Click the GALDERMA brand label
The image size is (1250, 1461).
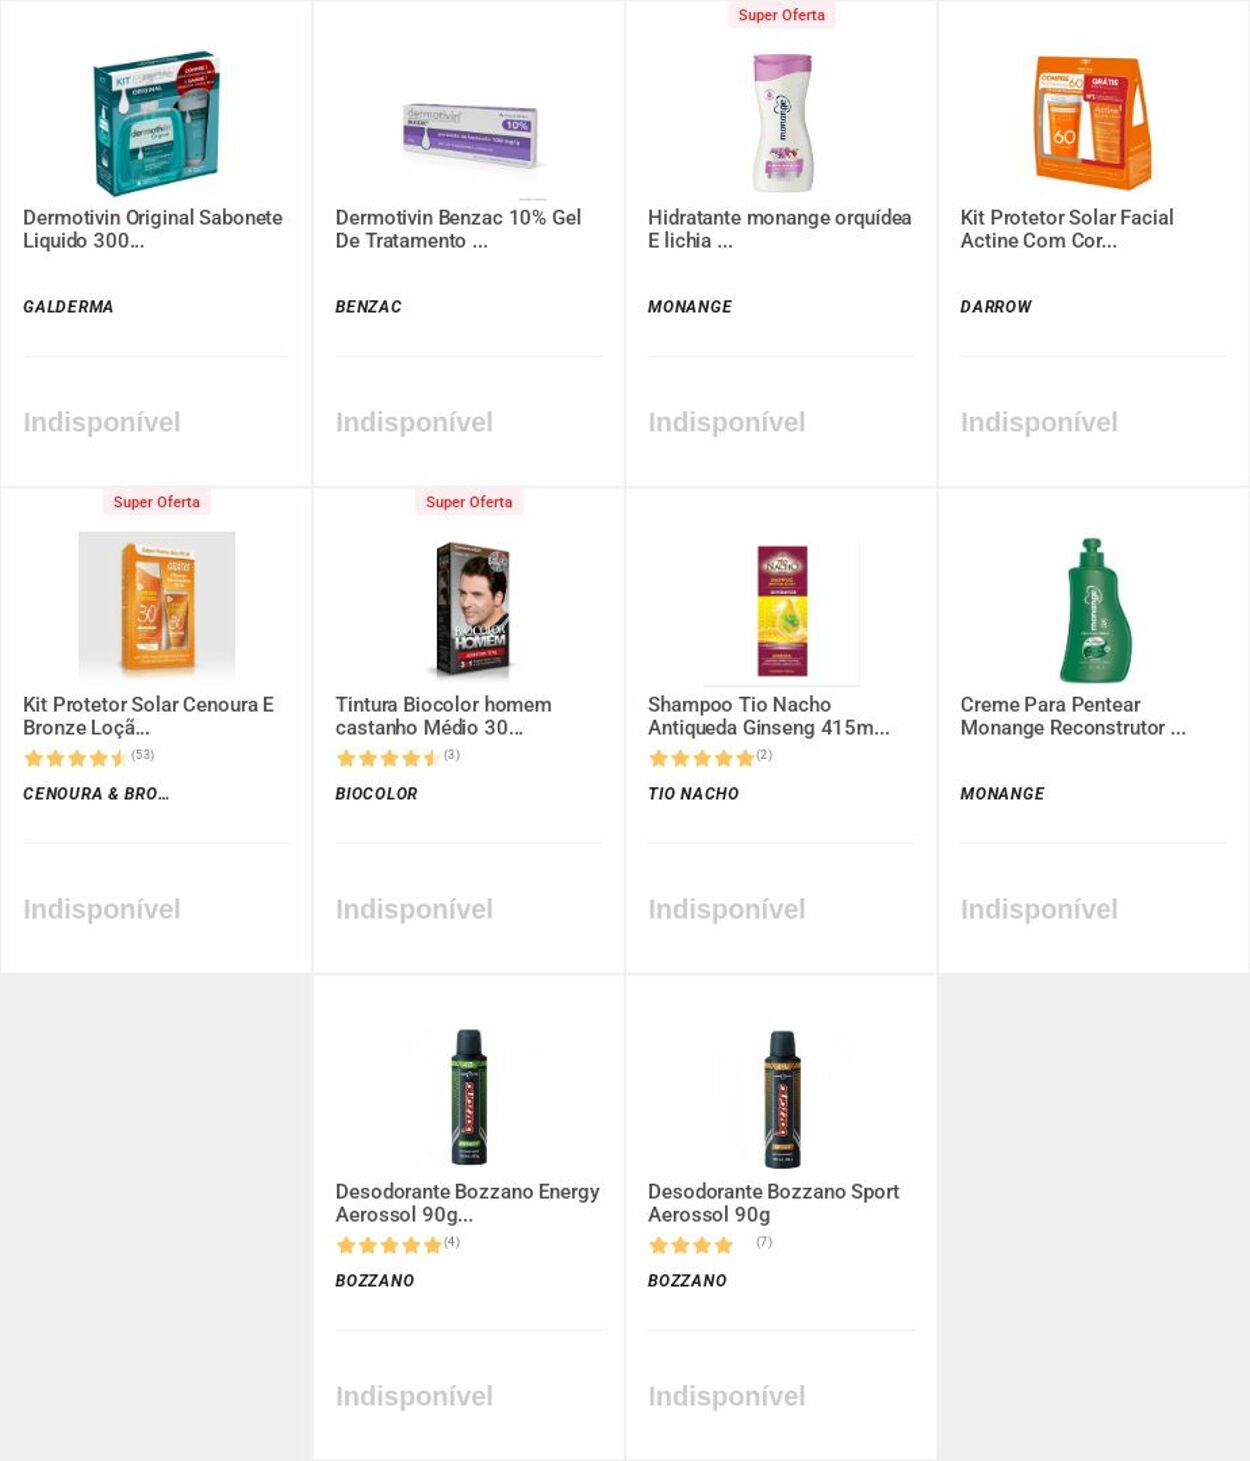[x=68, y=307]
